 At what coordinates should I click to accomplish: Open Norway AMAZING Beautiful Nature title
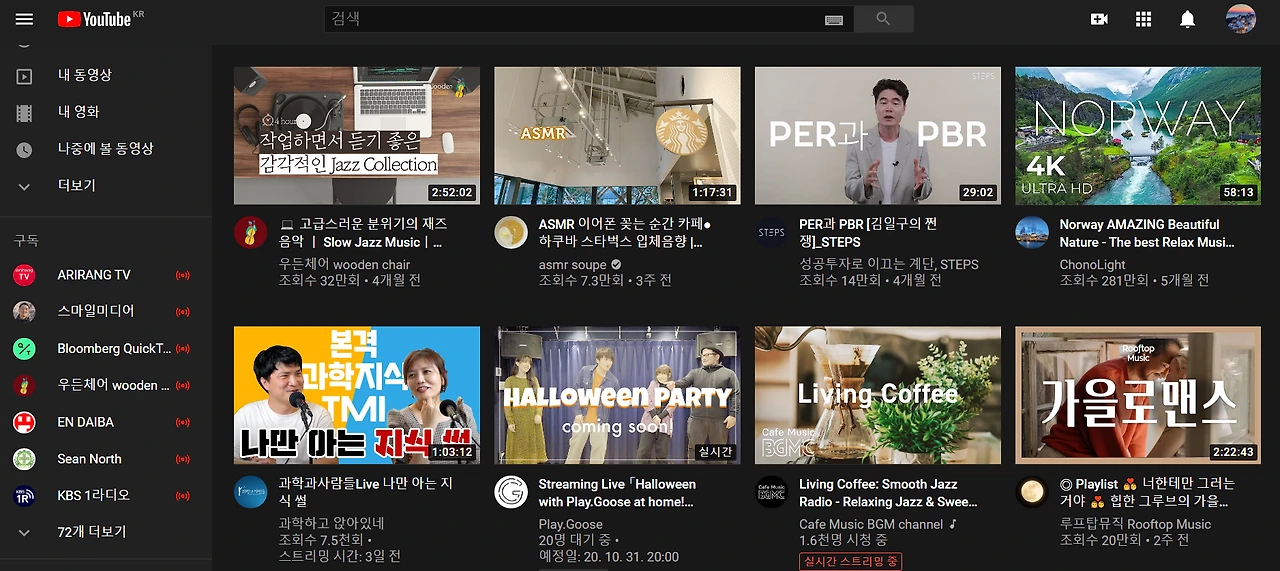pos(1147,233)
